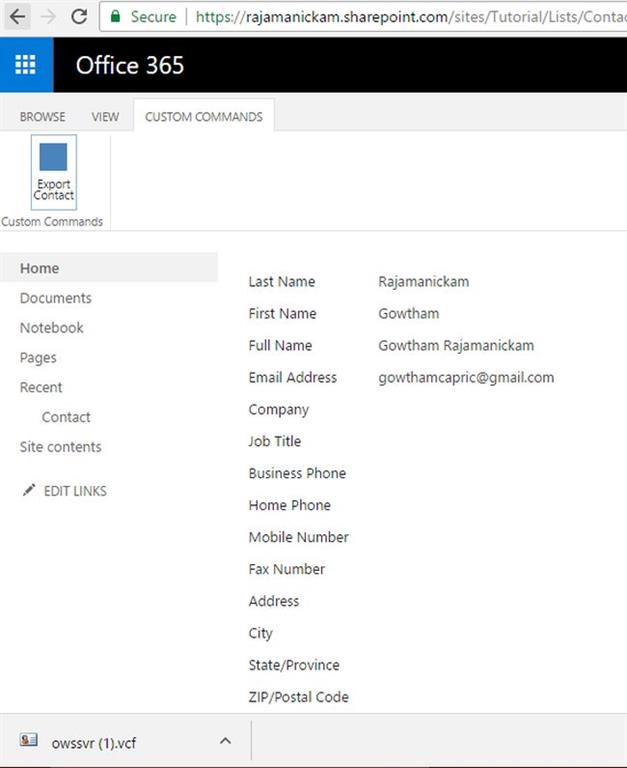Viewport: 627px width, 768px height.
Task: Select the CUSTOM COMMANDS ribbon tab
Action: click(x=204, y=117)
